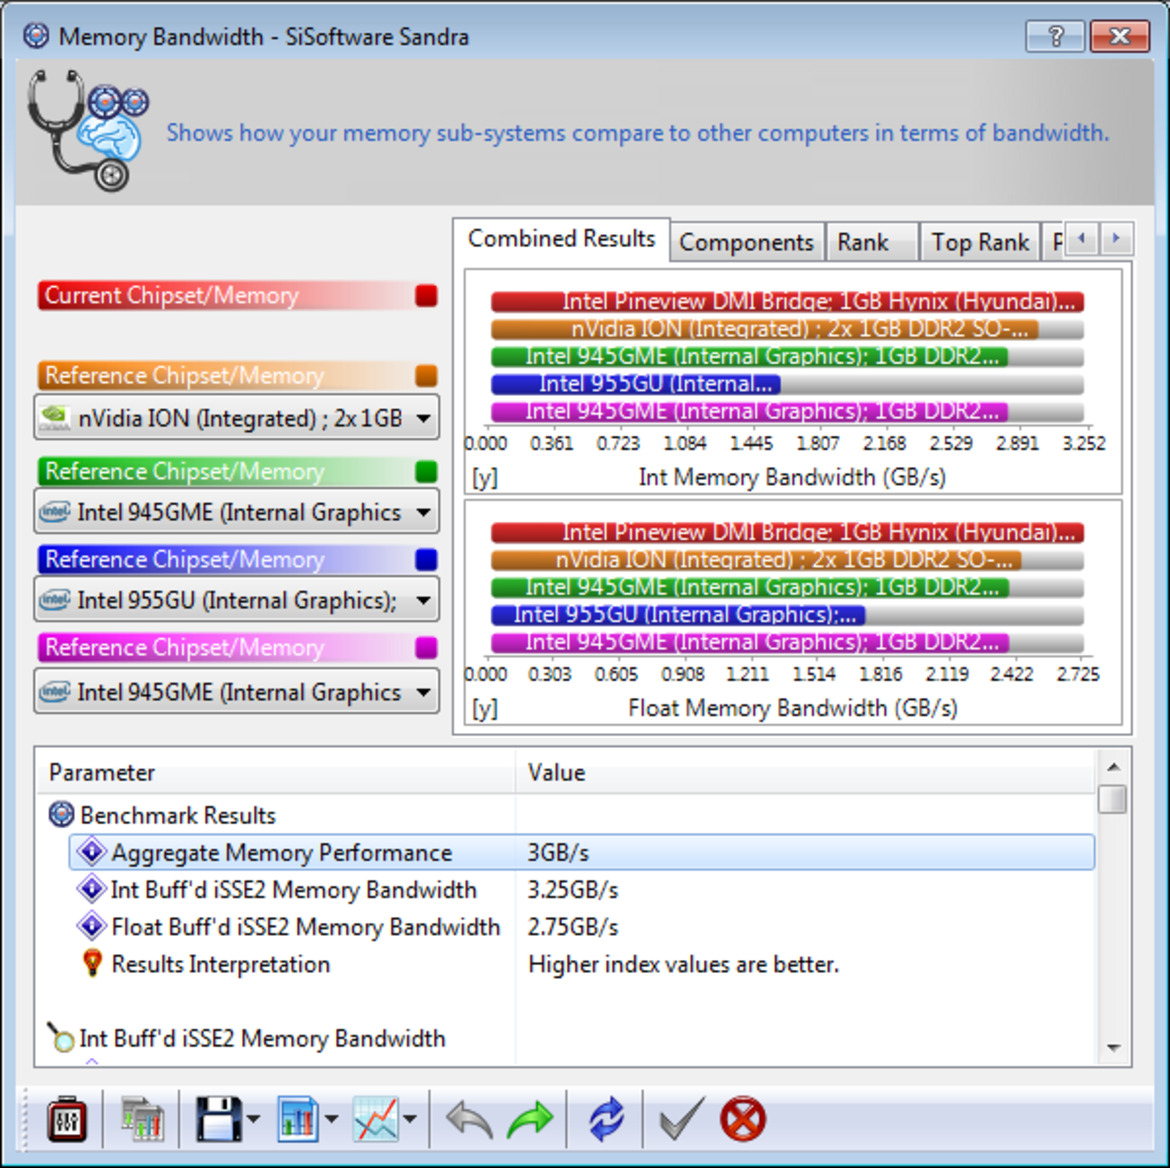
Task: Open the bar chart view icon
Action: pyautogui.click(x=298, y=1119)
